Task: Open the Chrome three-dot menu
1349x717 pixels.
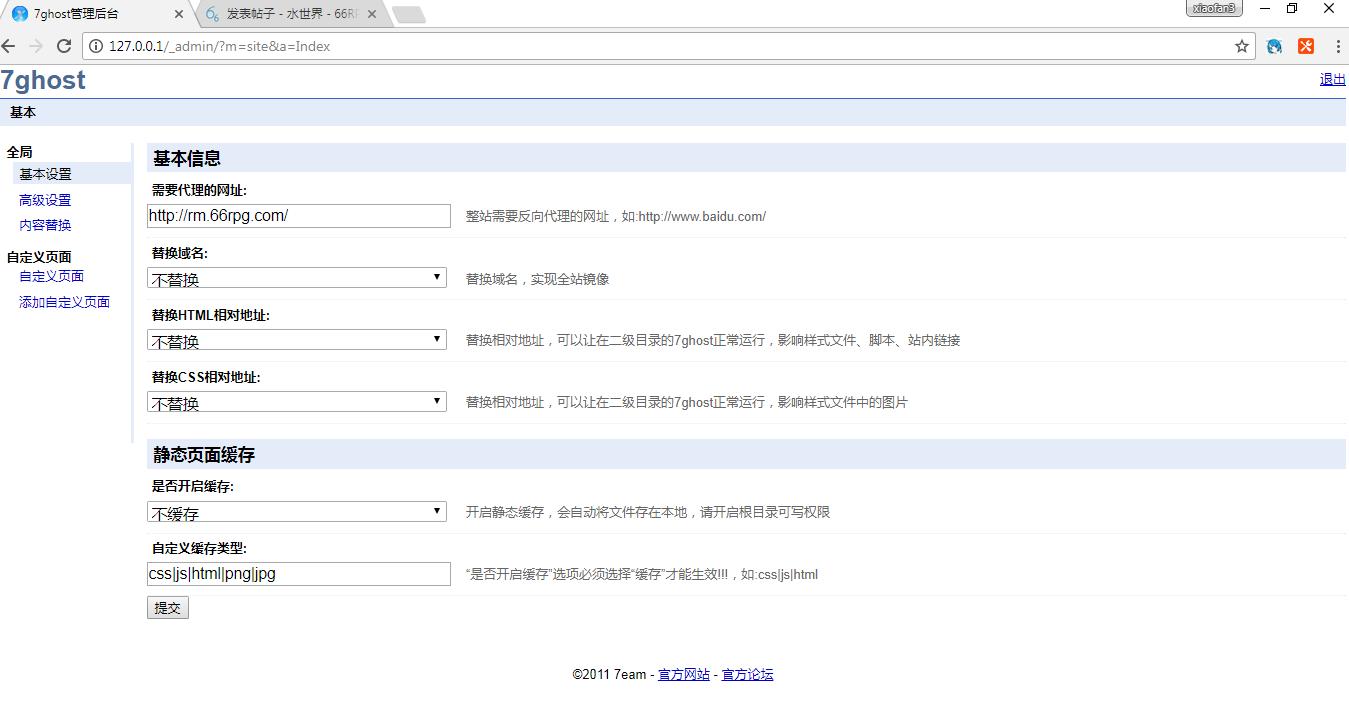Action: pos(1338,46)
